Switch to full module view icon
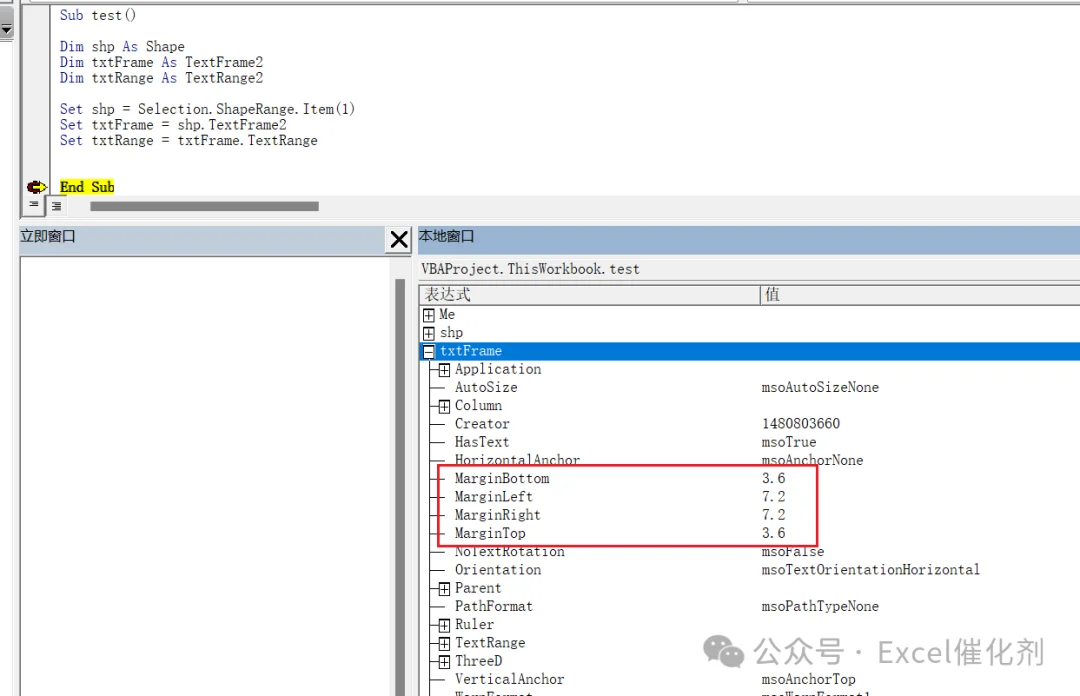Viewport: 1080px width, 696px height. coord(56,205)
